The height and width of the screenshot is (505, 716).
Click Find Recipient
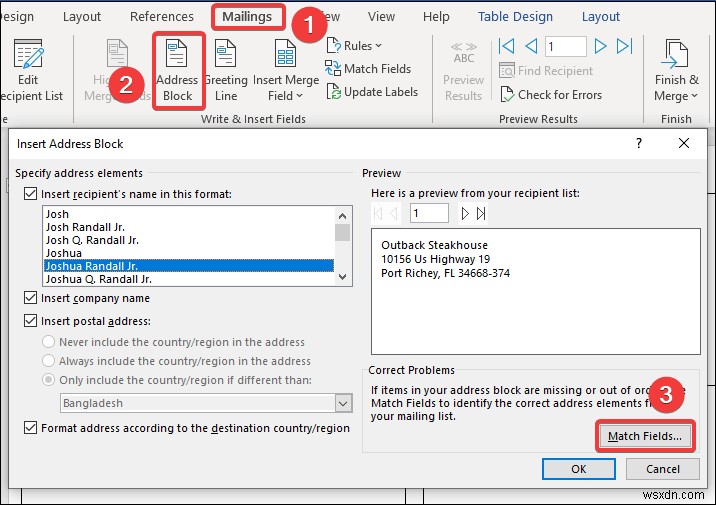click(x=546, y=71)
